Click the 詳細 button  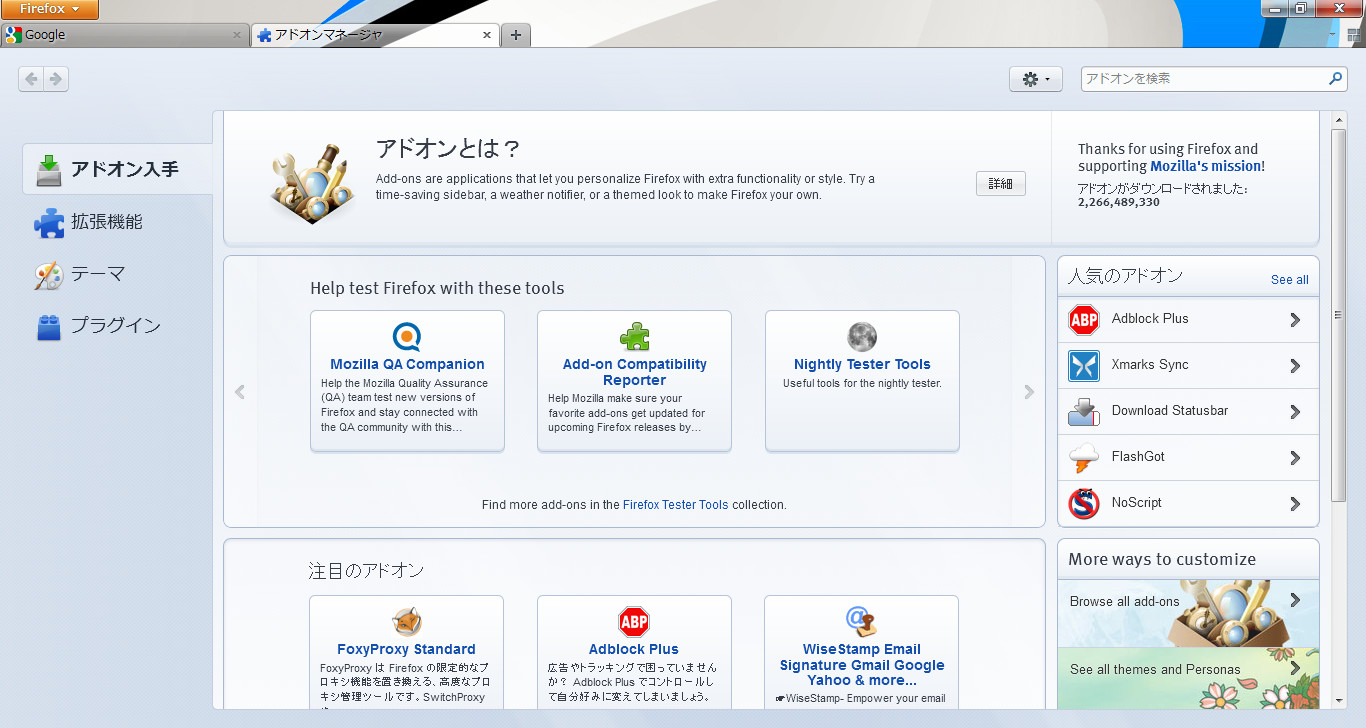(1001, 184)
